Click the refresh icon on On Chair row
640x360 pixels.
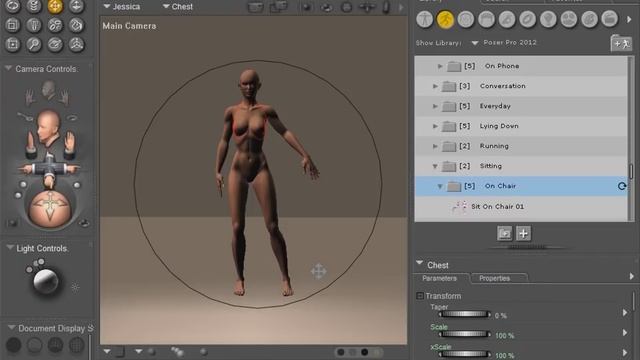click(622, 186)
